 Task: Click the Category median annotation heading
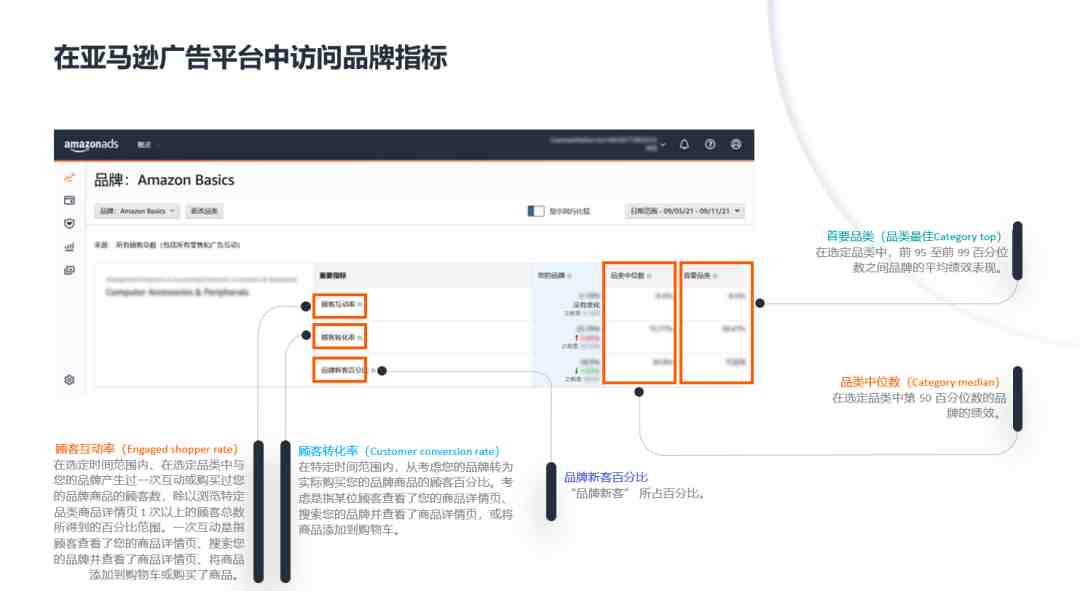[920, 382]
